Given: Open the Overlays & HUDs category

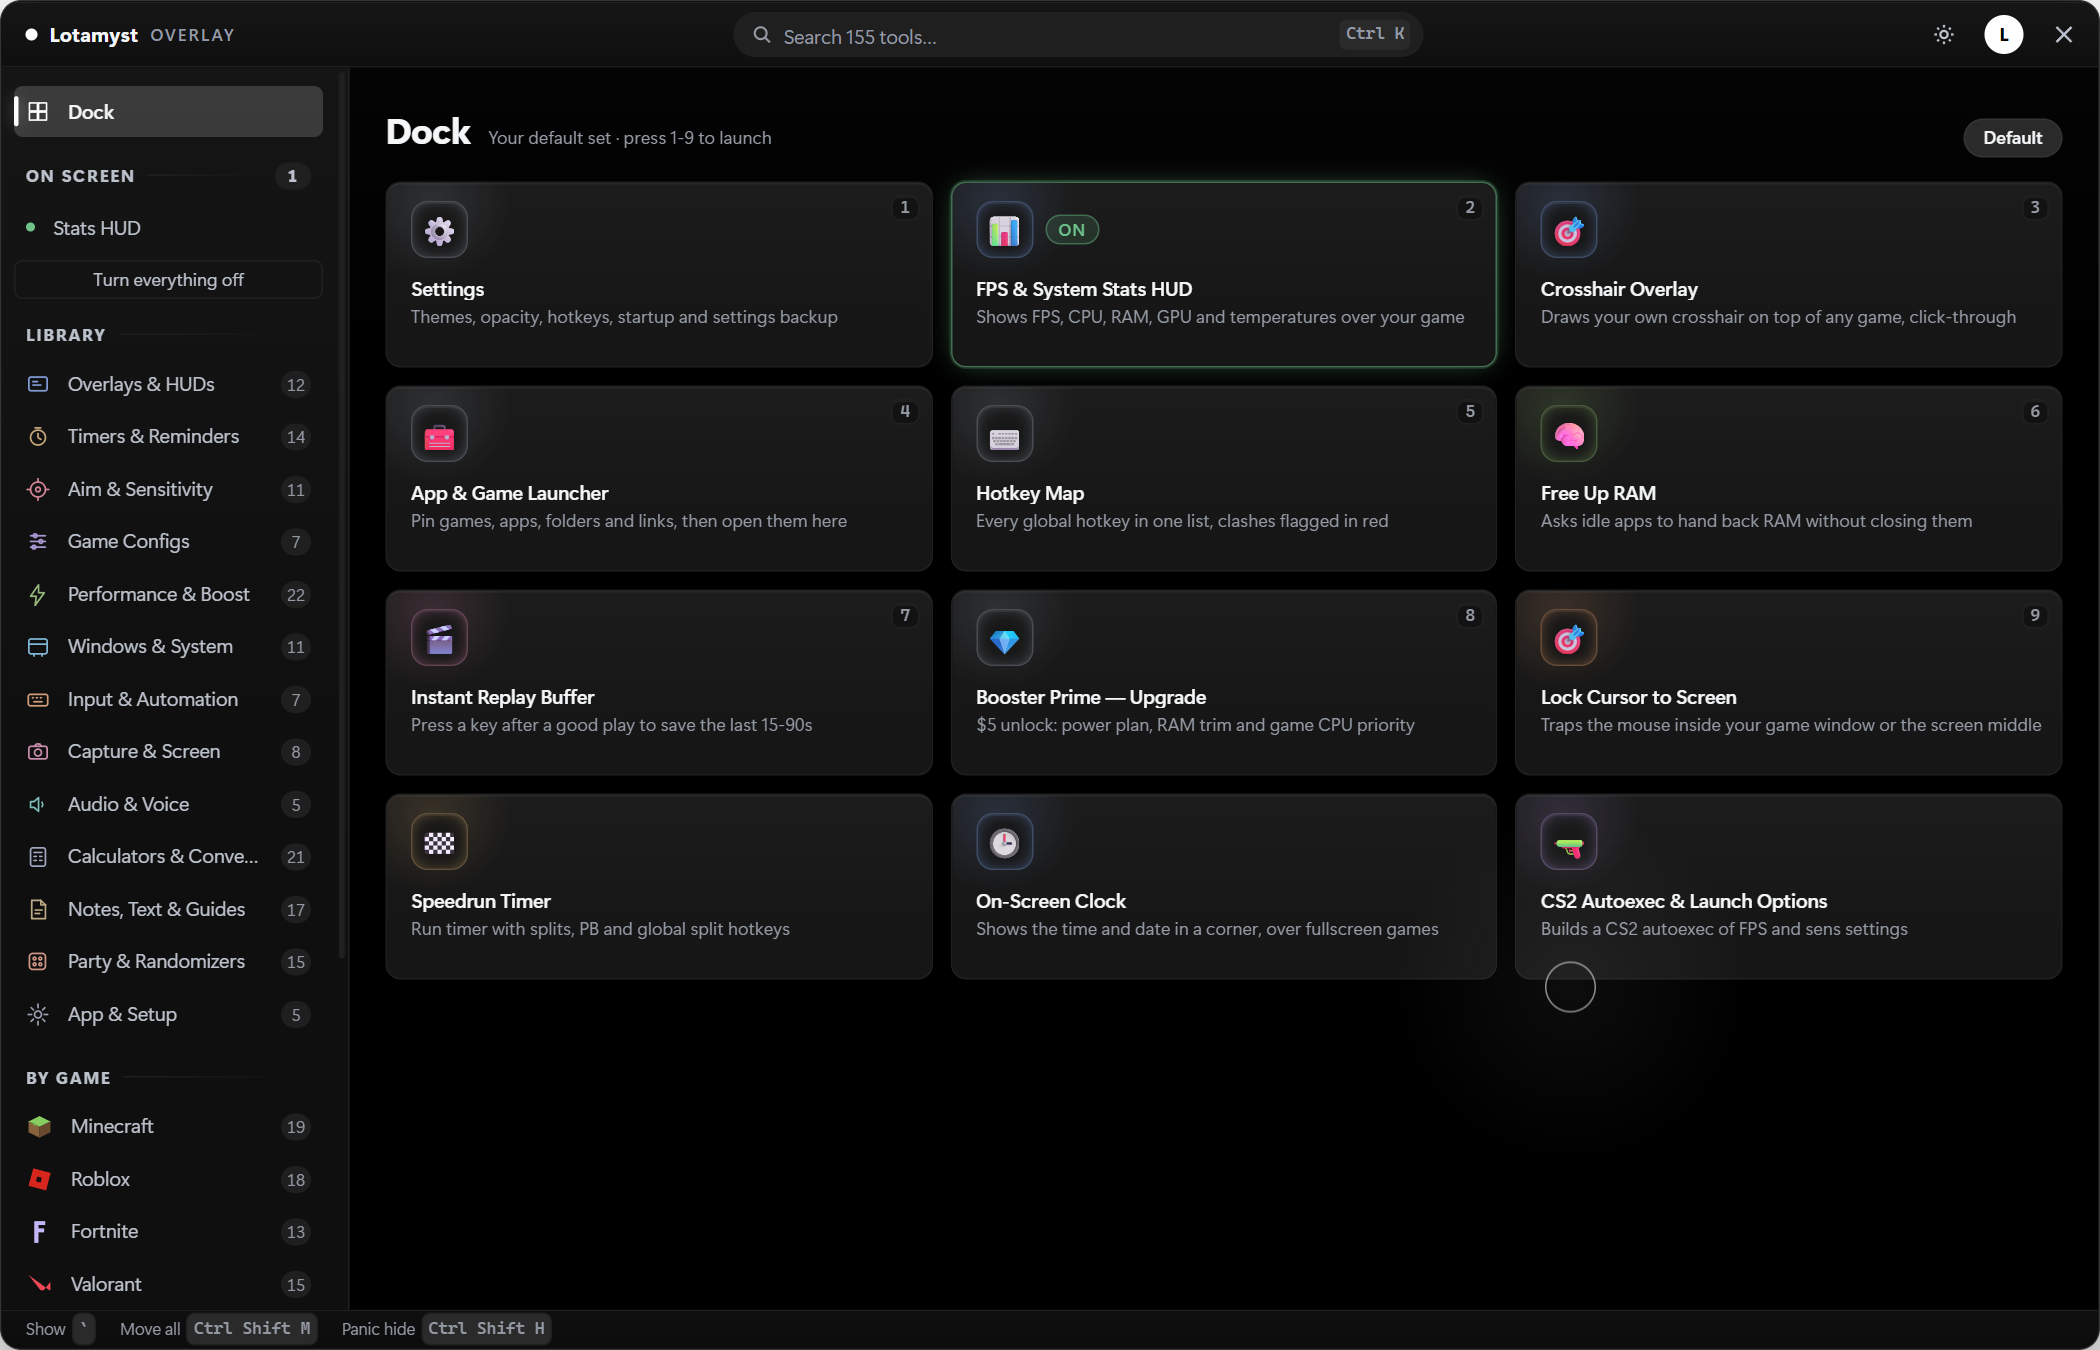Looking at the screenshot, I should point(168,385).
